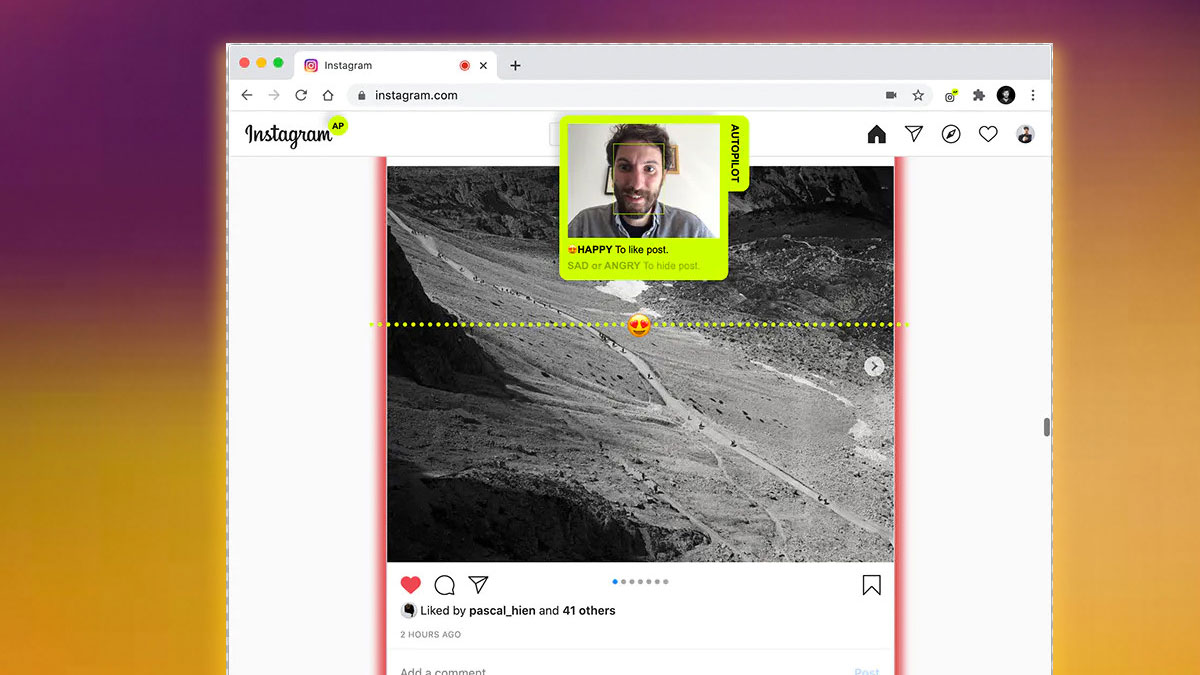Viewport: 1200px width, 675px height.
Task: Open pascal_hien profile link
Action: (501, 610)
